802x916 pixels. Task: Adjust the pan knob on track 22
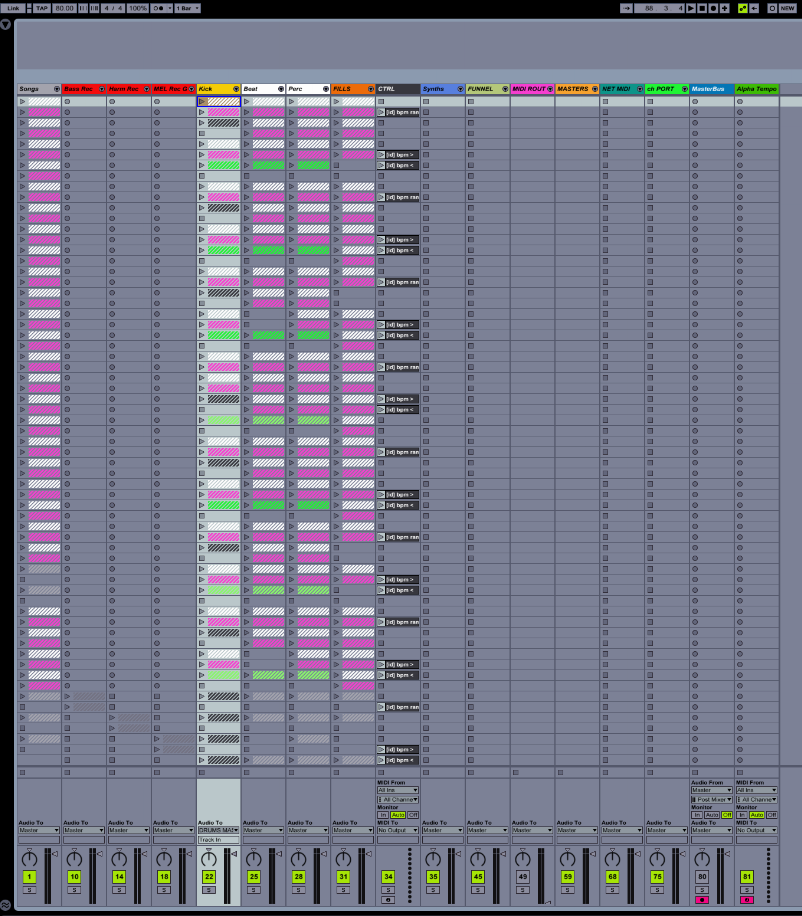click(209, 858)
